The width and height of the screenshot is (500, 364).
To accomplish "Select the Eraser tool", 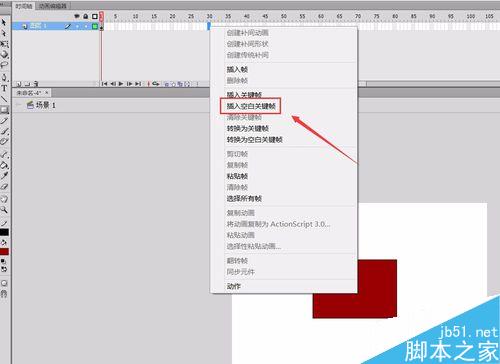I will point(4,187).
